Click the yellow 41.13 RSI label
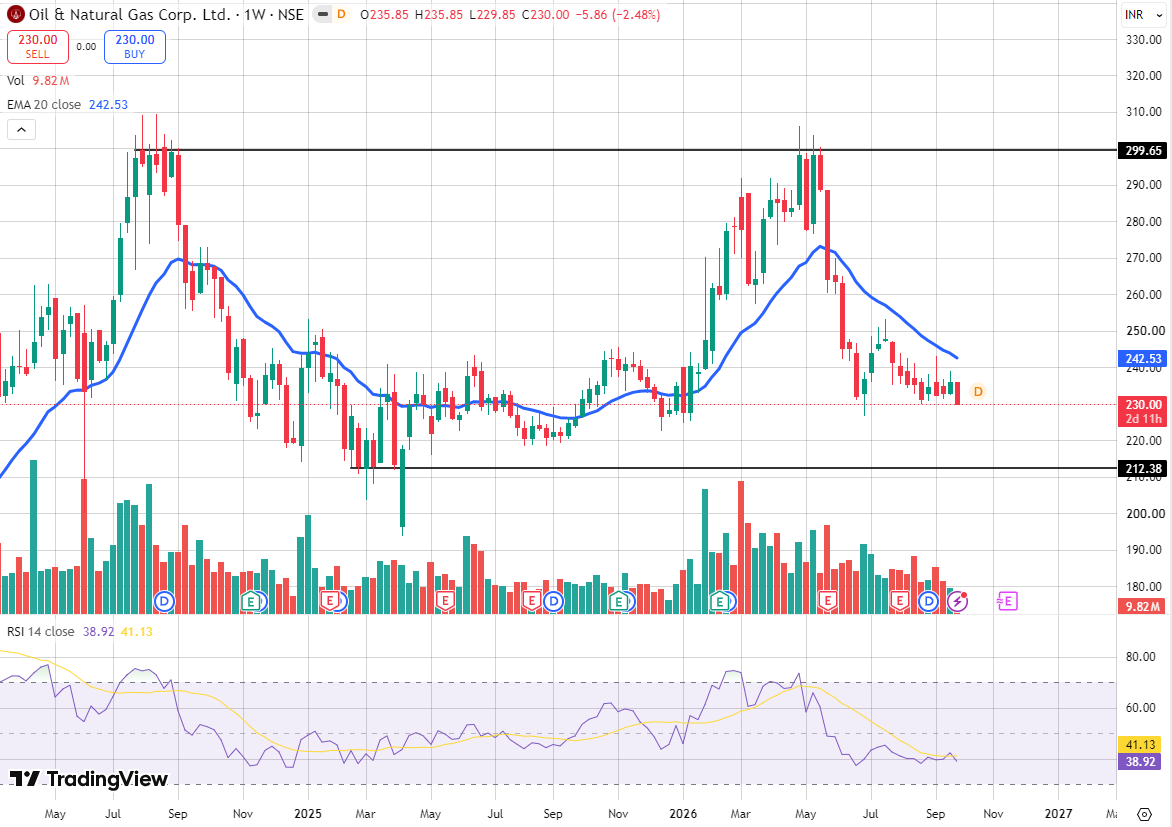The height and width of the screenshot is (827, 1172). click(x=1141, y=745)
